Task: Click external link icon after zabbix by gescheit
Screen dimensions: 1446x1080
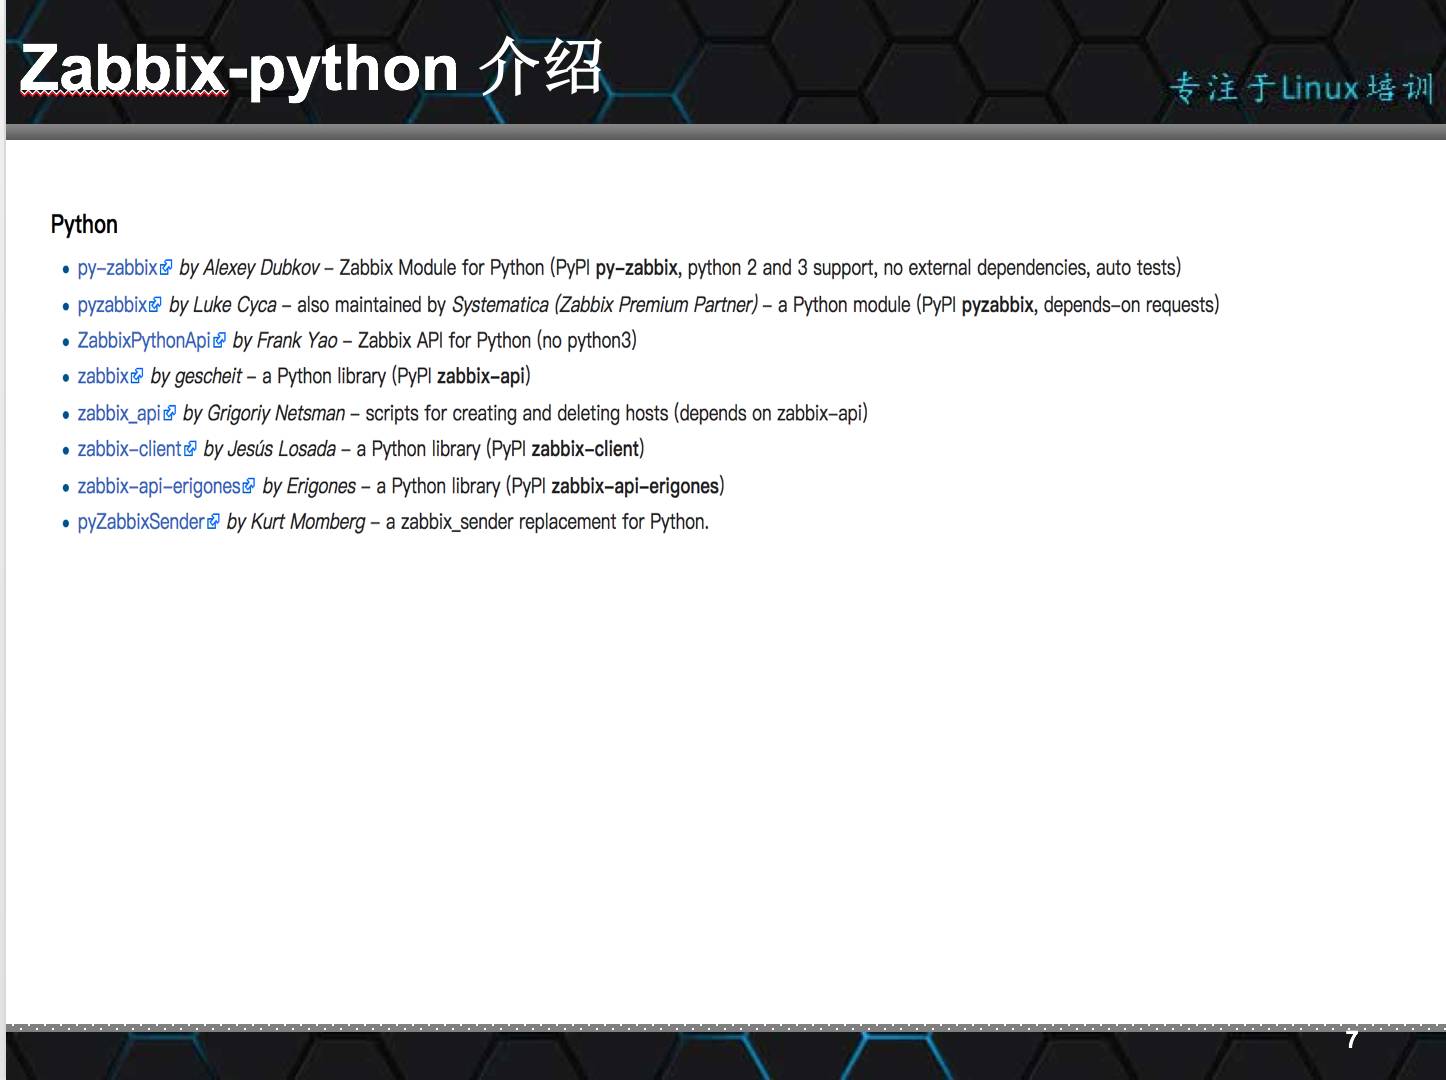Action: click(x=137, y=377)
